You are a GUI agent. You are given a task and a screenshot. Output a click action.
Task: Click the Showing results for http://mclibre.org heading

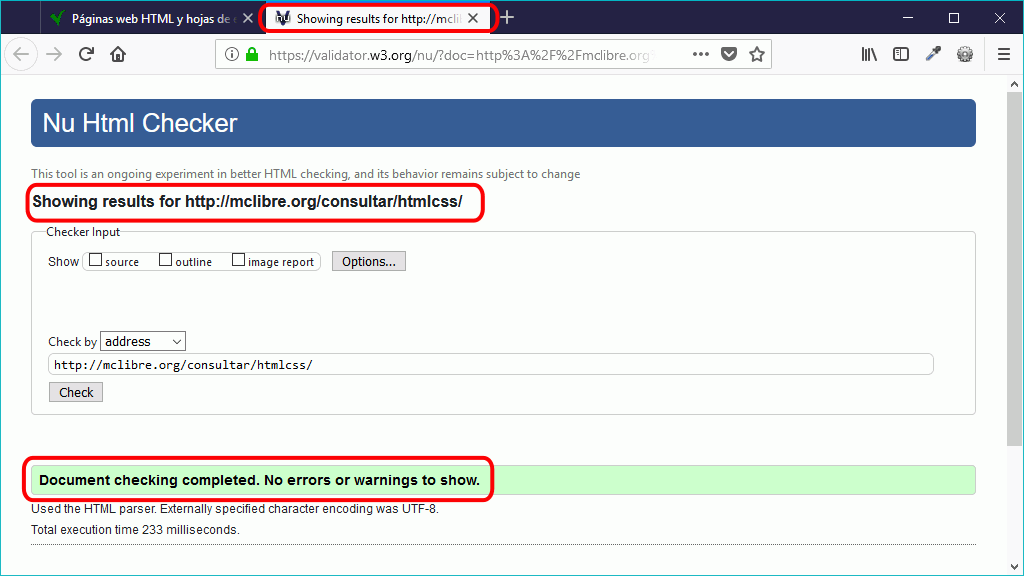(248, 201)
